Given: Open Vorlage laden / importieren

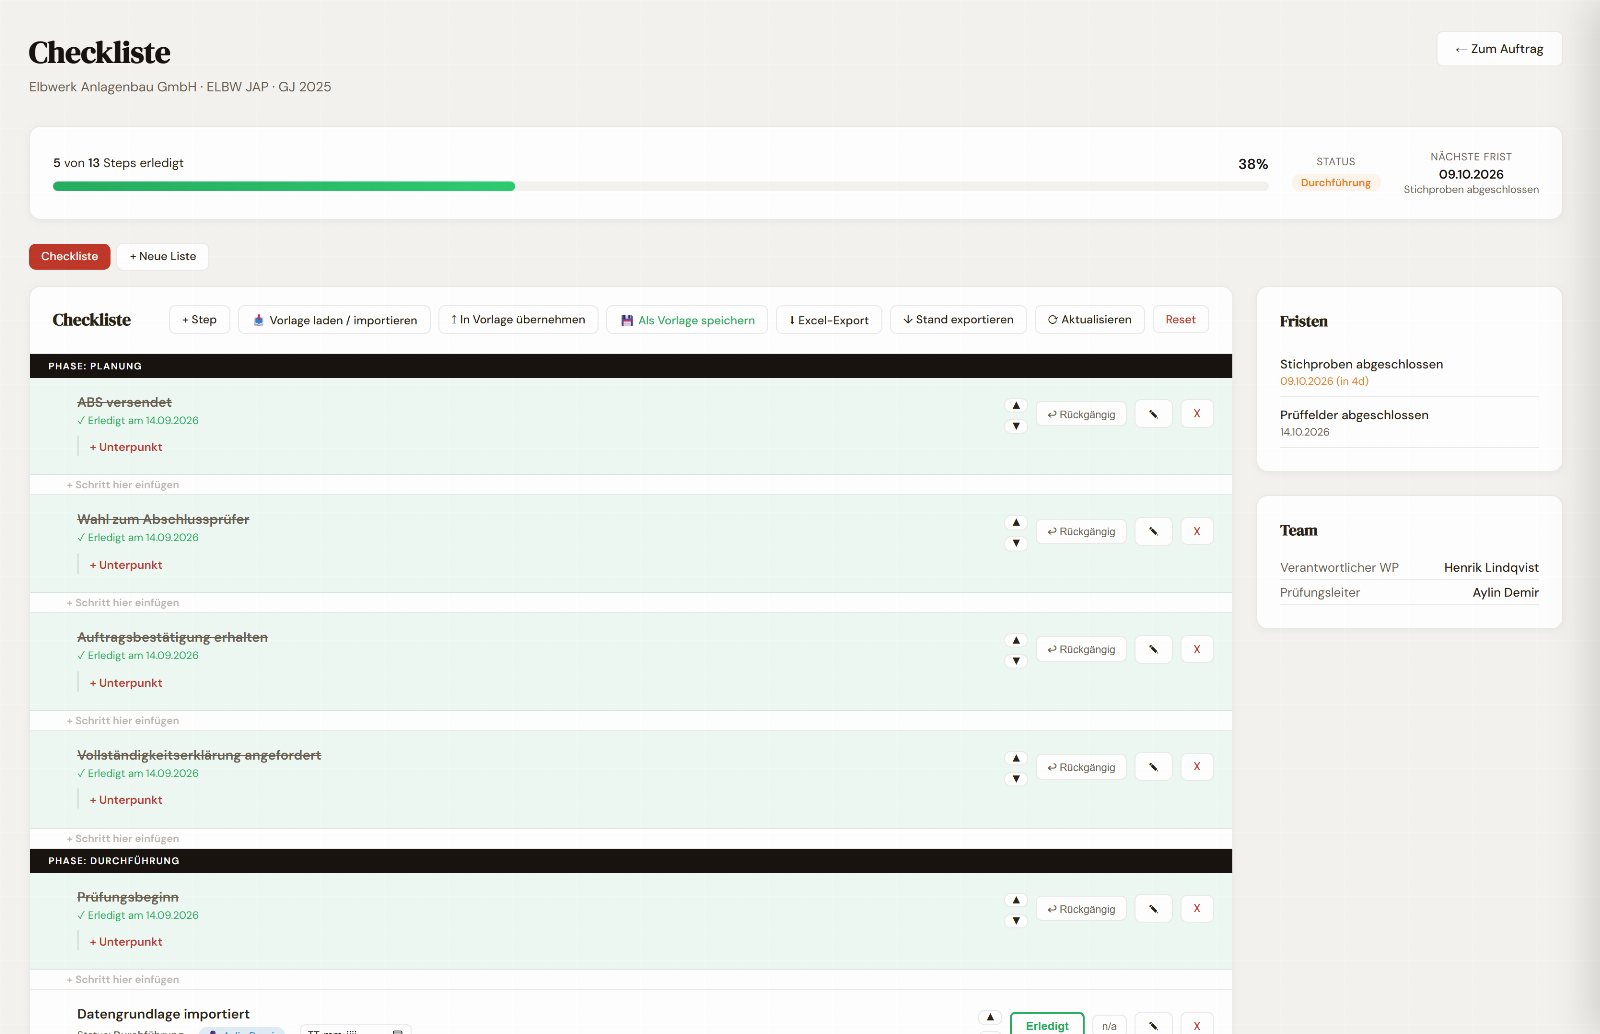Looking at the screenshot, I should click(334, 320).
